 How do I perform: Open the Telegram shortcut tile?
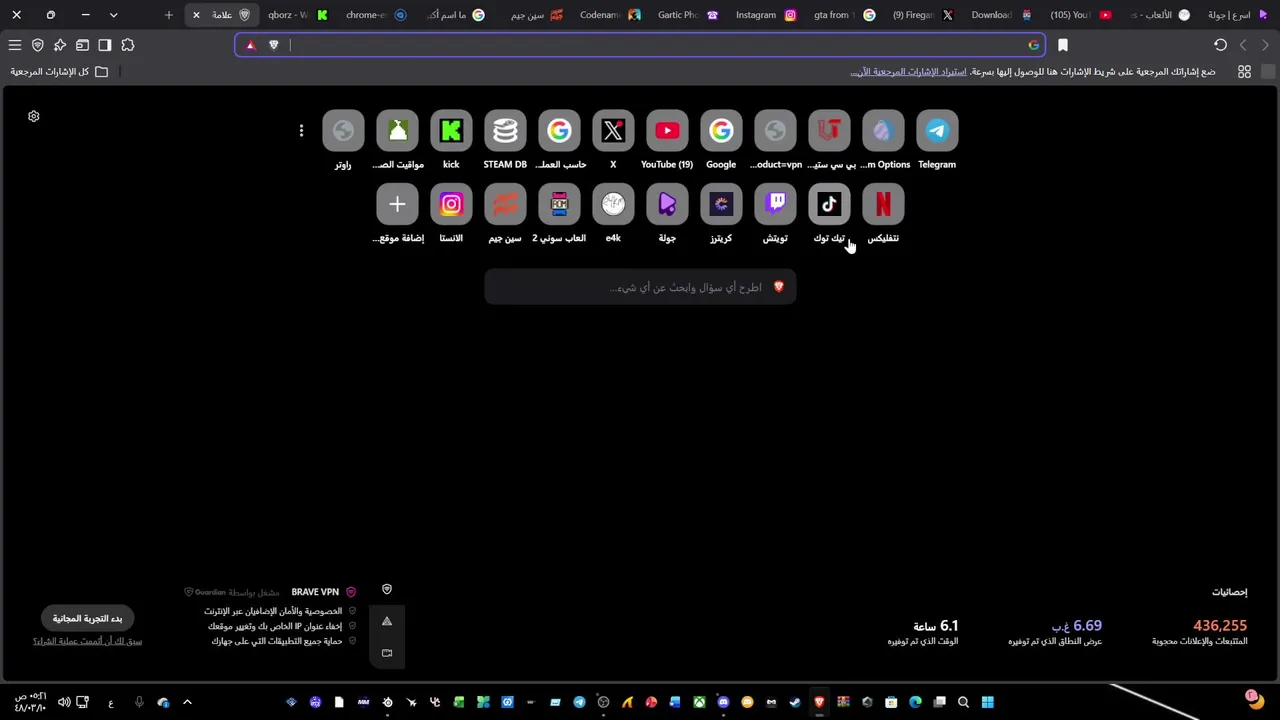(x=937, y=131)
